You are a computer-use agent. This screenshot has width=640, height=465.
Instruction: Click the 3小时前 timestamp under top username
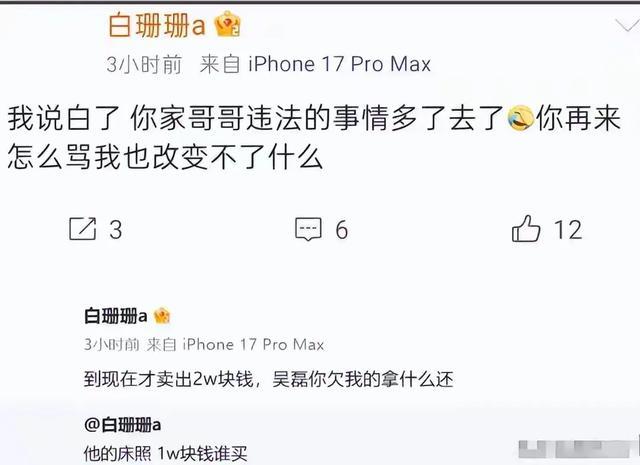144,64
